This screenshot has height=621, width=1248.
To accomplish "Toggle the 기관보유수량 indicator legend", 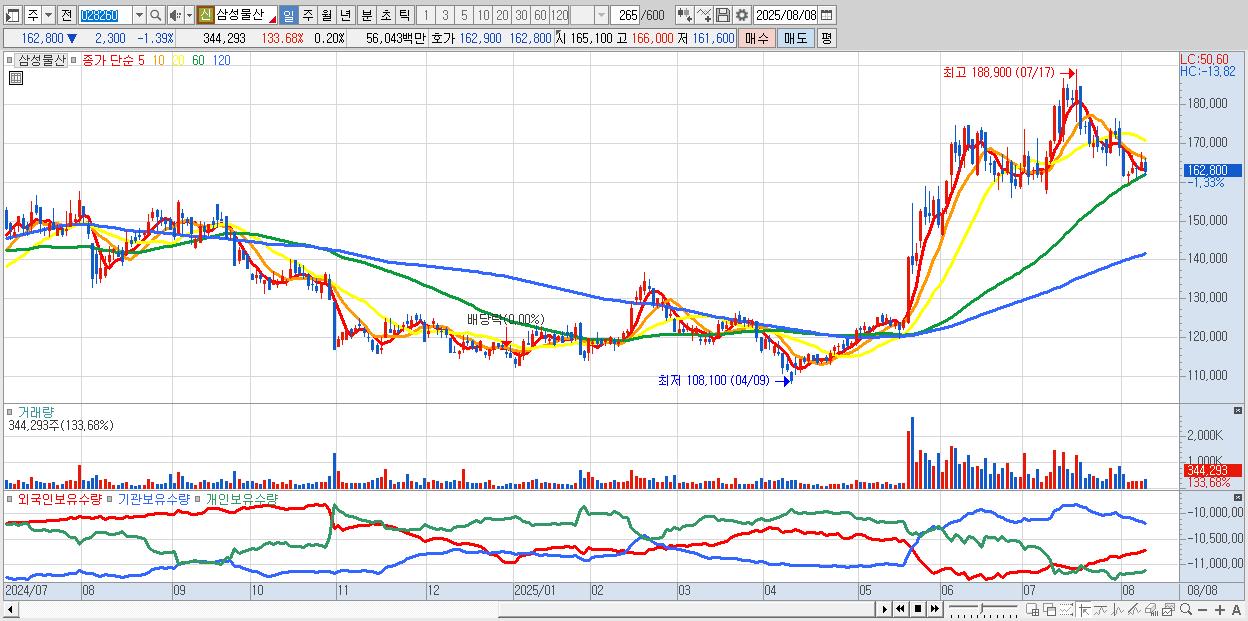I will pyautogui.click(x=152, y=498).
